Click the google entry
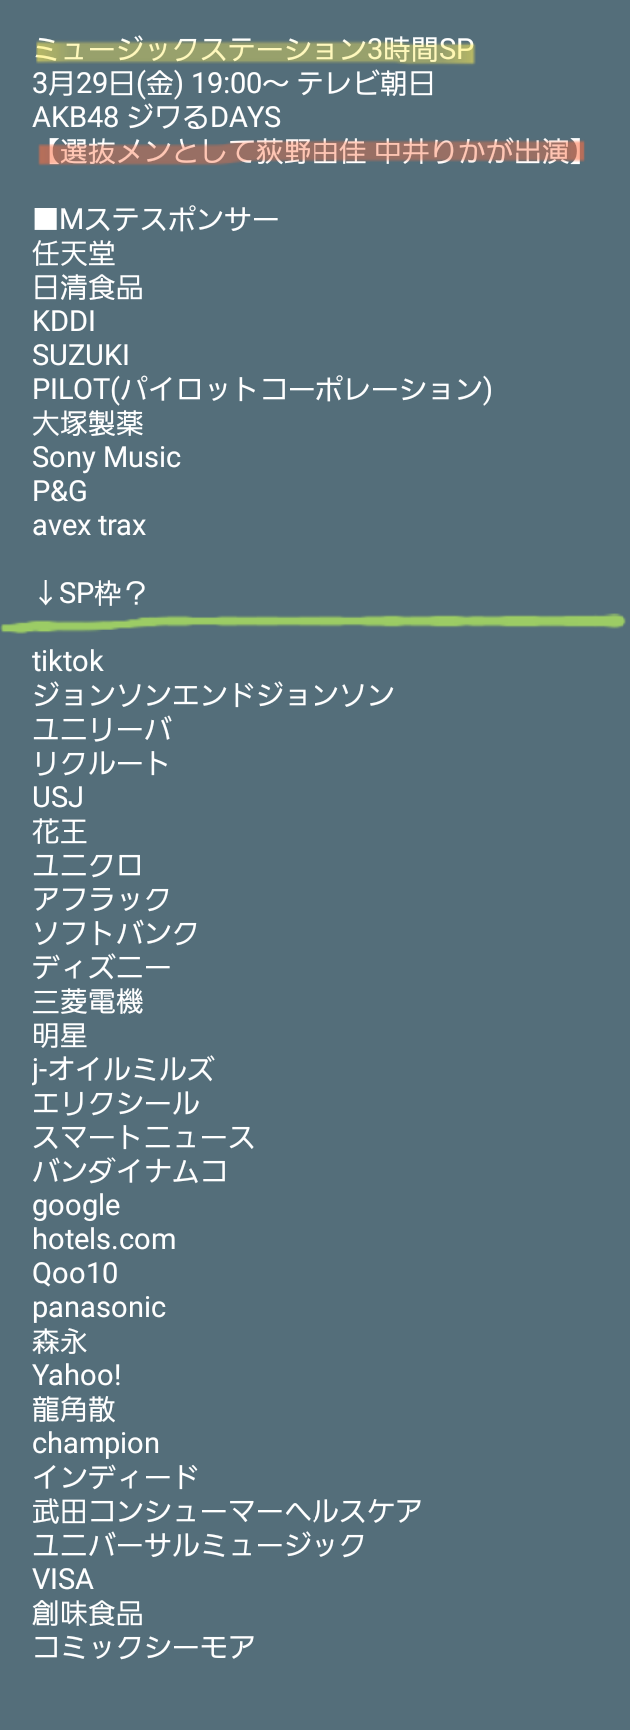 click(x=76, y=1206)
